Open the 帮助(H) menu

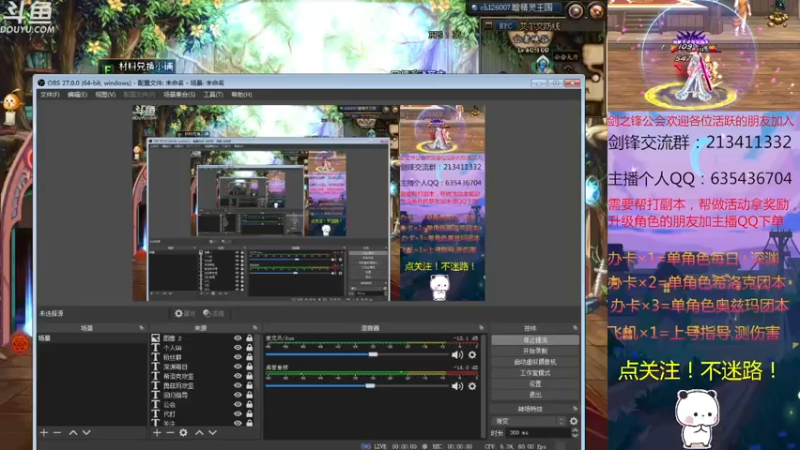pyautogui.click(x=241, y=94)
